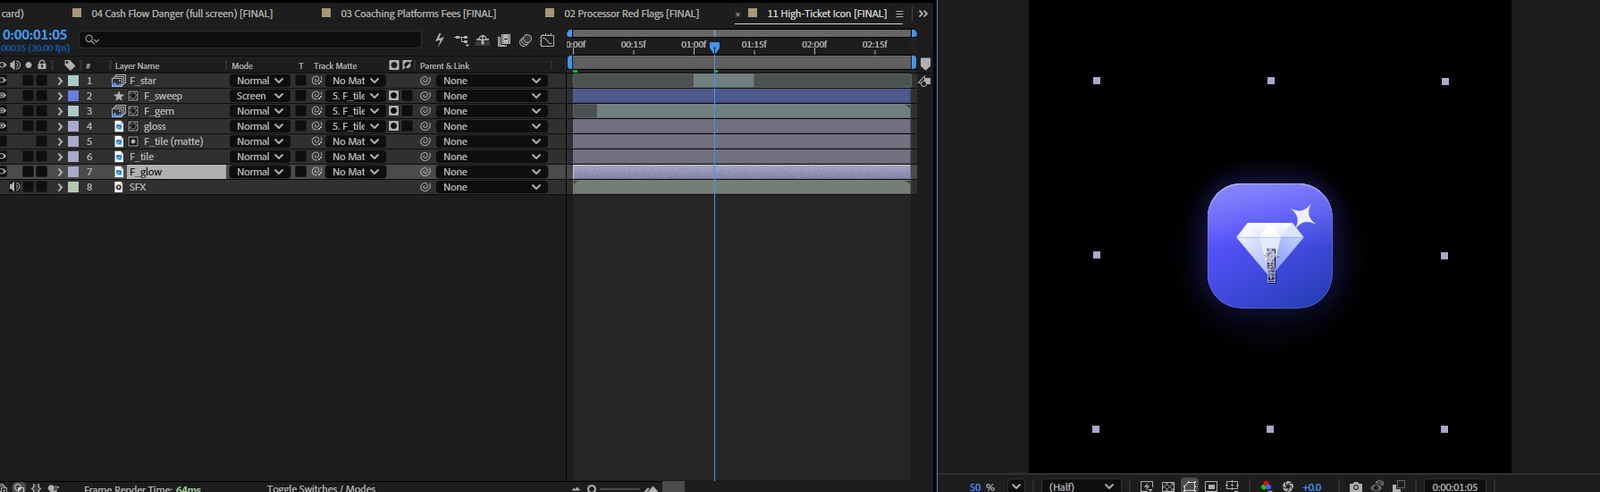1600x492 pixels.
Task: Enable frame blending for composition icon
Action: (x=504, y=40)
